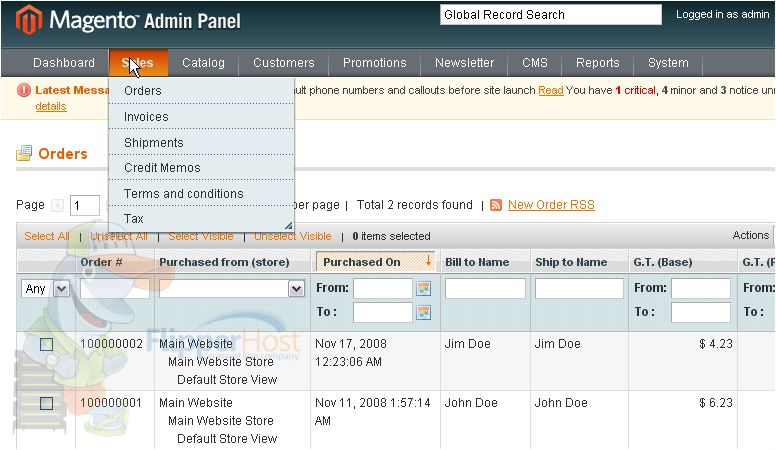This screenshot has height=450, width=776.
Task: Check the box for order 100000001
Action: coord(47,403)
